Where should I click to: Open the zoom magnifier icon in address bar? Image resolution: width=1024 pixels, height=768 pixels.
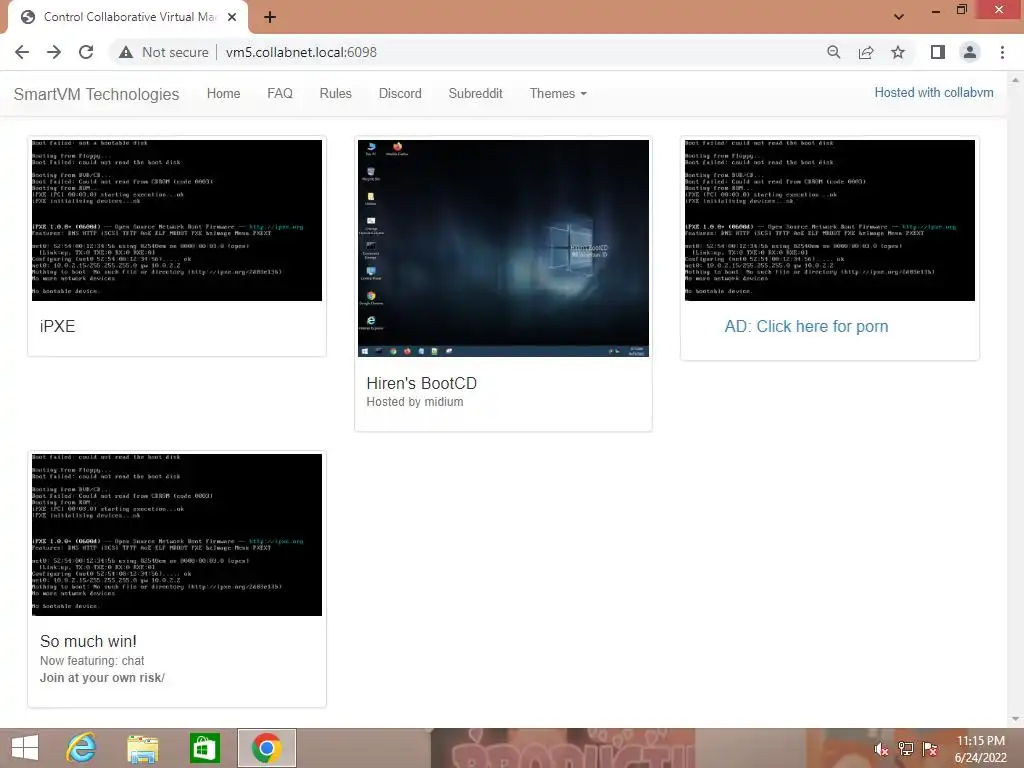(x=833, y=52)
